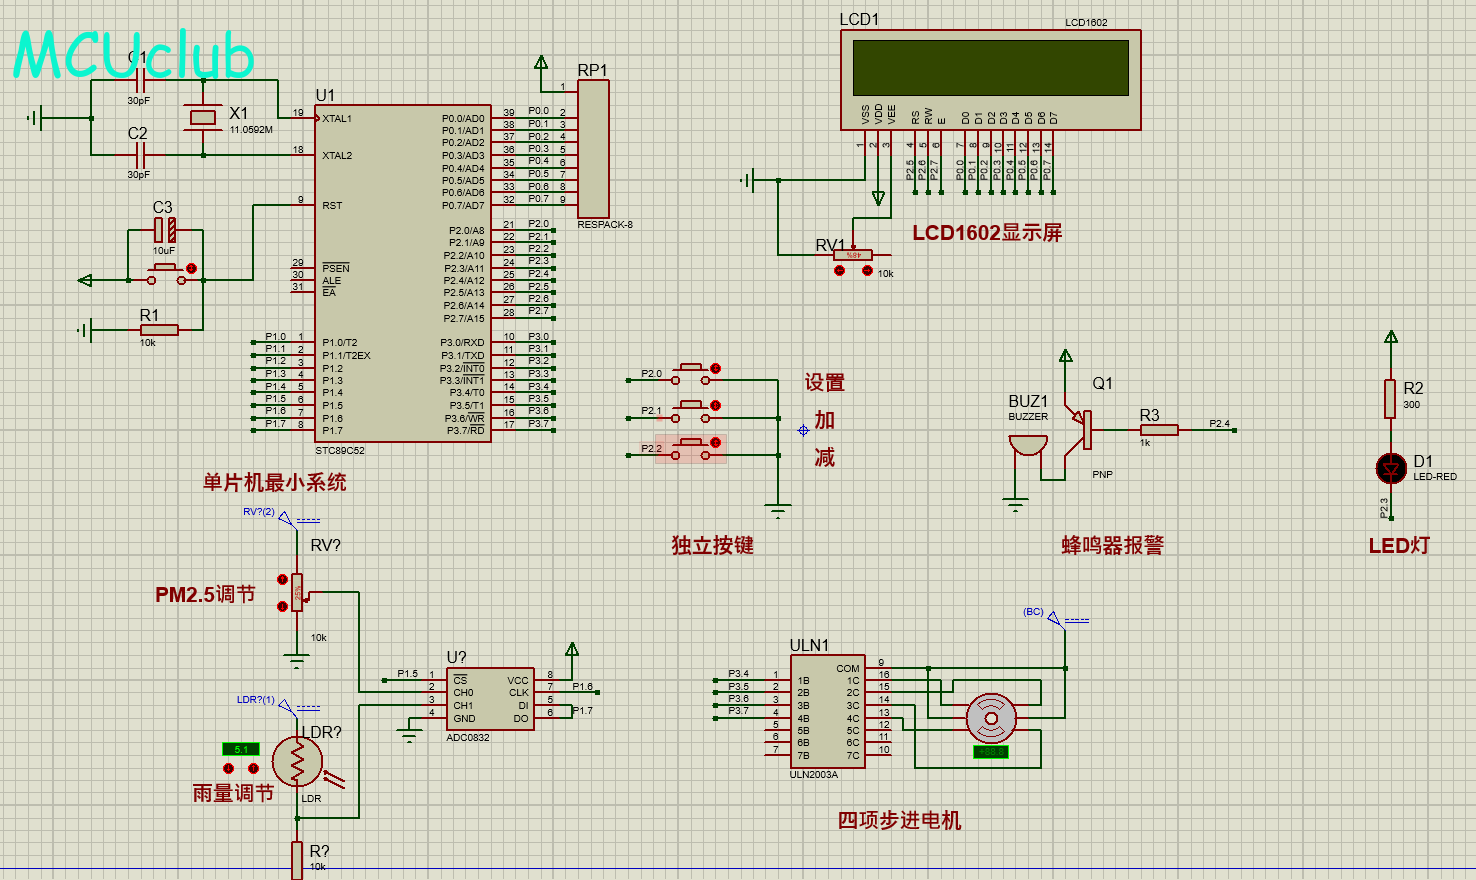Viewport: 1476px width, 880px height.
Task: Click the RV?(2) voltage probe
Action: point(286,518)
